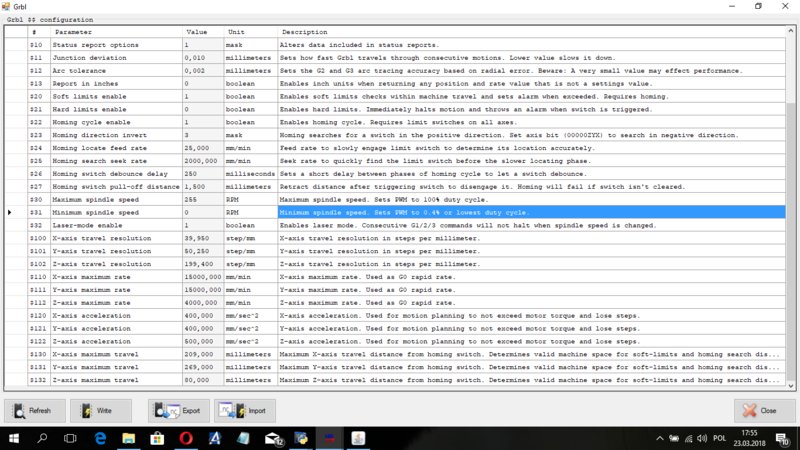Viewport: 800px width, 450px height.
Task: Click the highlighted Minimum spindle speed description
Action: 531,212
